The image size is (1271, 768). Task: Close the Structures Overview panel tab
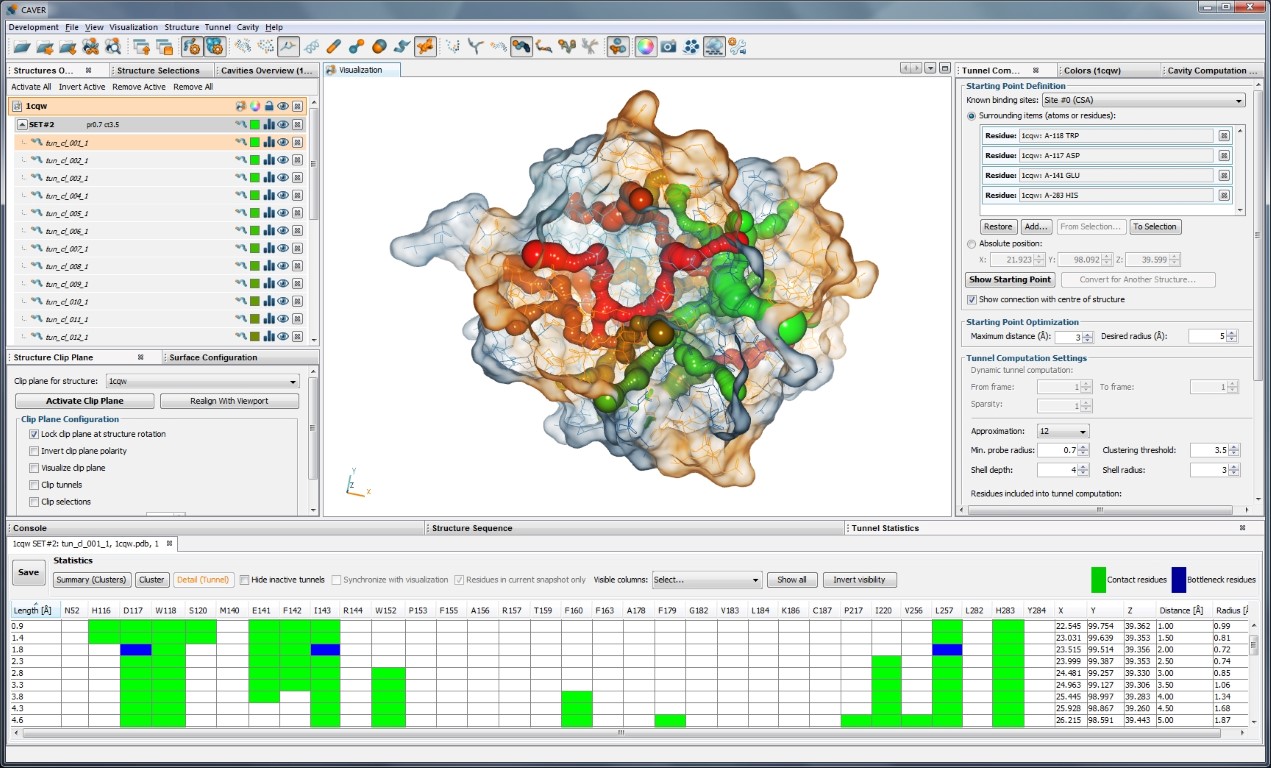coord(89,71)
